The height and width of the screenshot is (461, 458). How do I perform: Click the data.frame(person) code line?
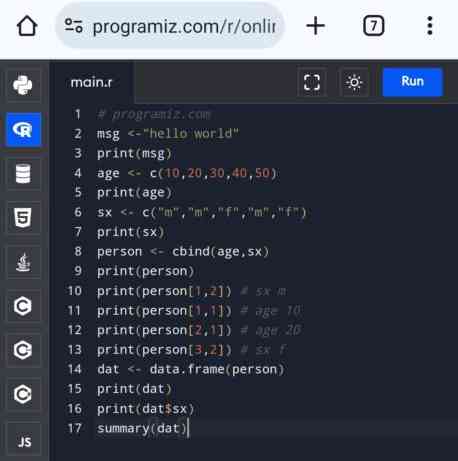pos(190,369)
